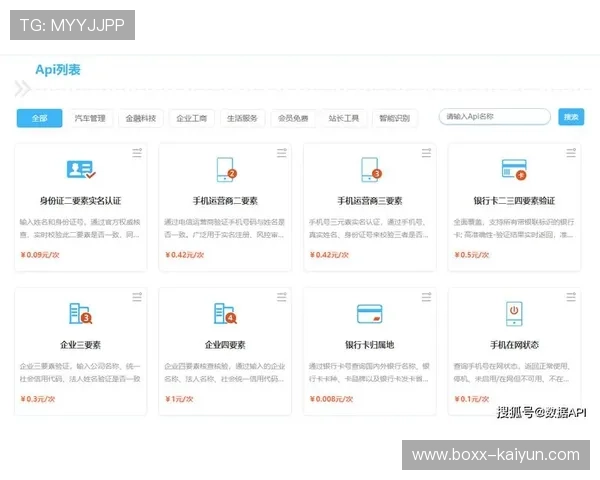Select the 全部 category tab
The height and width of the screenshot is (480, 600).
(x=39, y=118)
